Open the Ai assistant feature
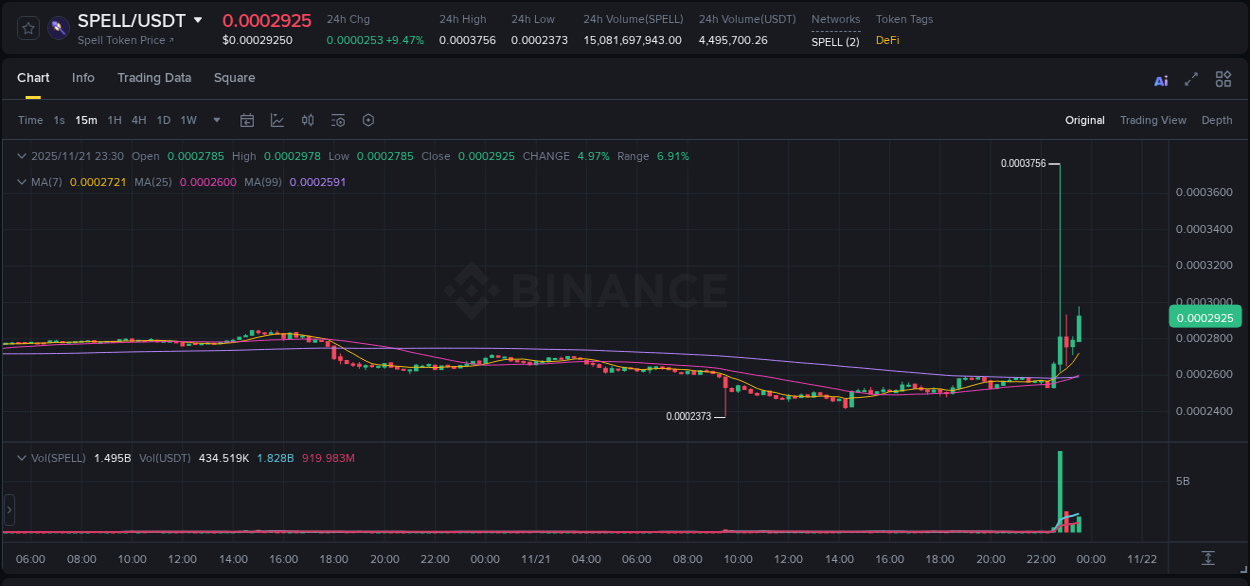Screen dimensions: 1250x586 pos(1160,79)
